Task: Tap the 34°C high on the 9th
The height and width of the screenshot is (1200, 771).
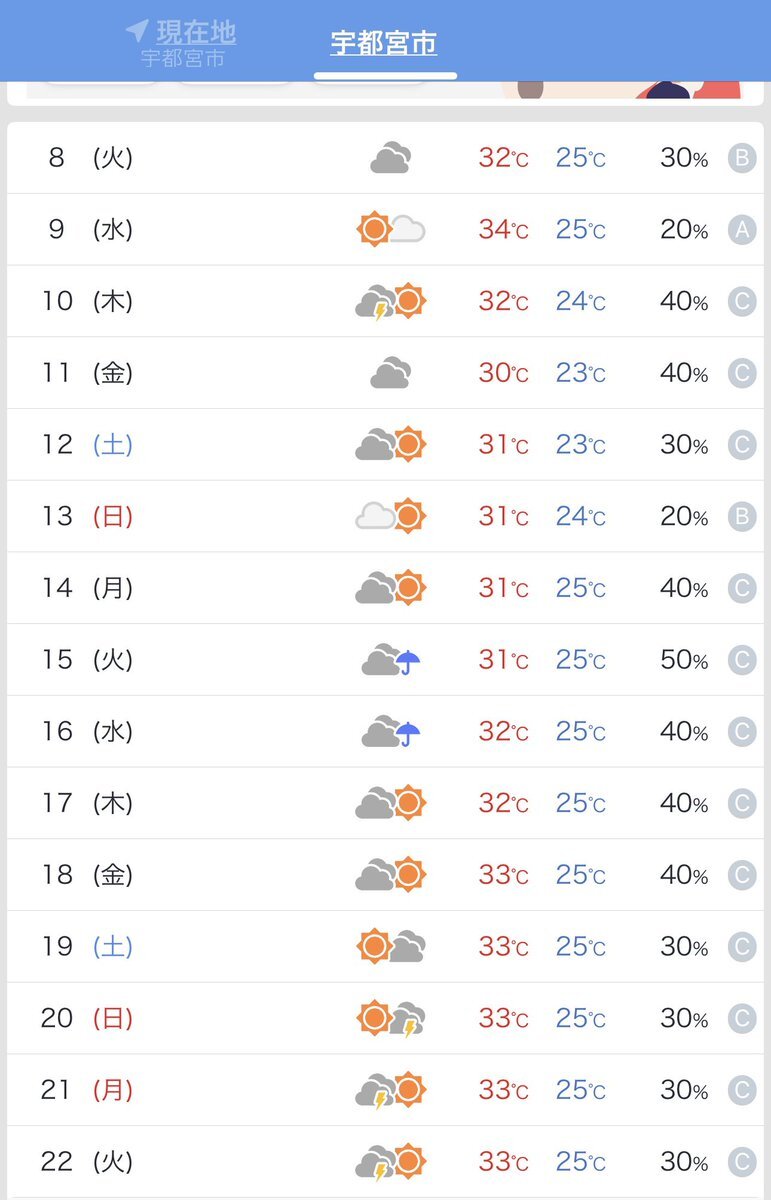Action: click(x=503, y=230)
